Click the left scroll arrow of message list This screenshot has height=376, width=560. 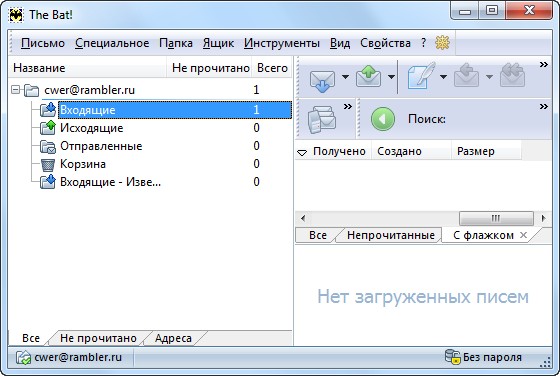click(303, 218)
